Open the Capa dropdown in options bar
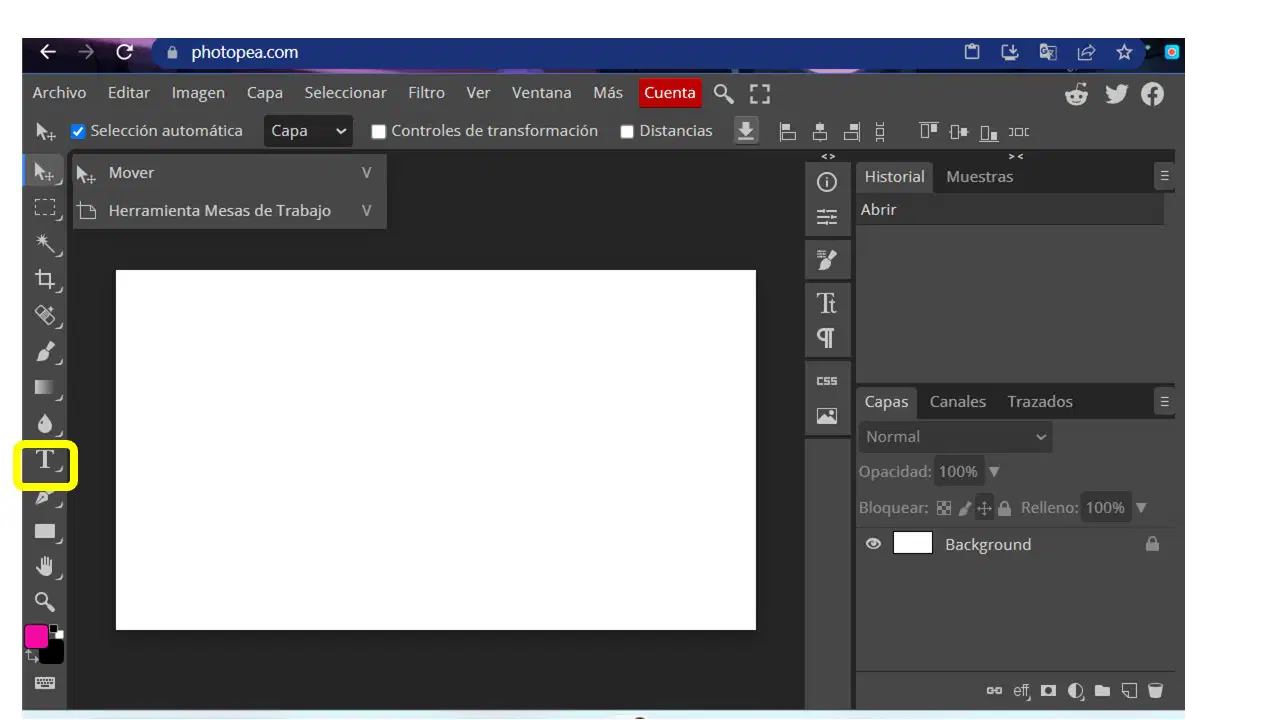Screen dimensions: 1280x720 click(x=308, y=131)
